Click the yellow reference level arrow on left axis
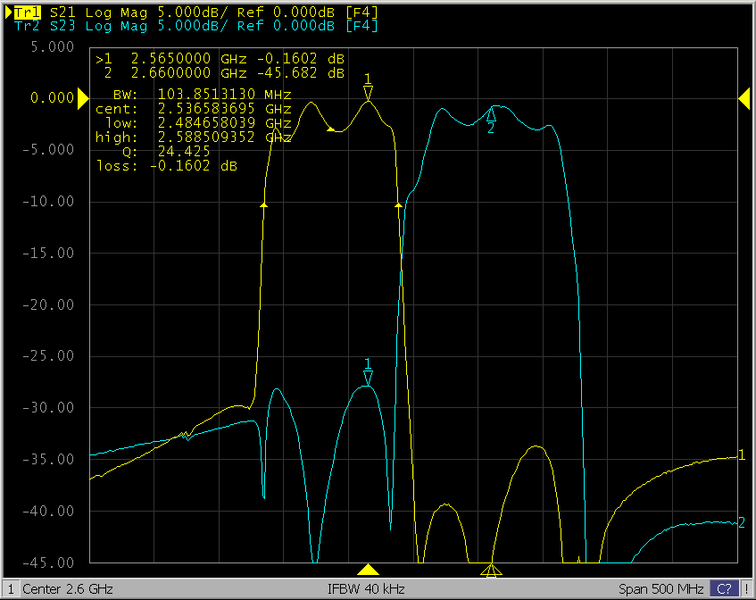 83,98
